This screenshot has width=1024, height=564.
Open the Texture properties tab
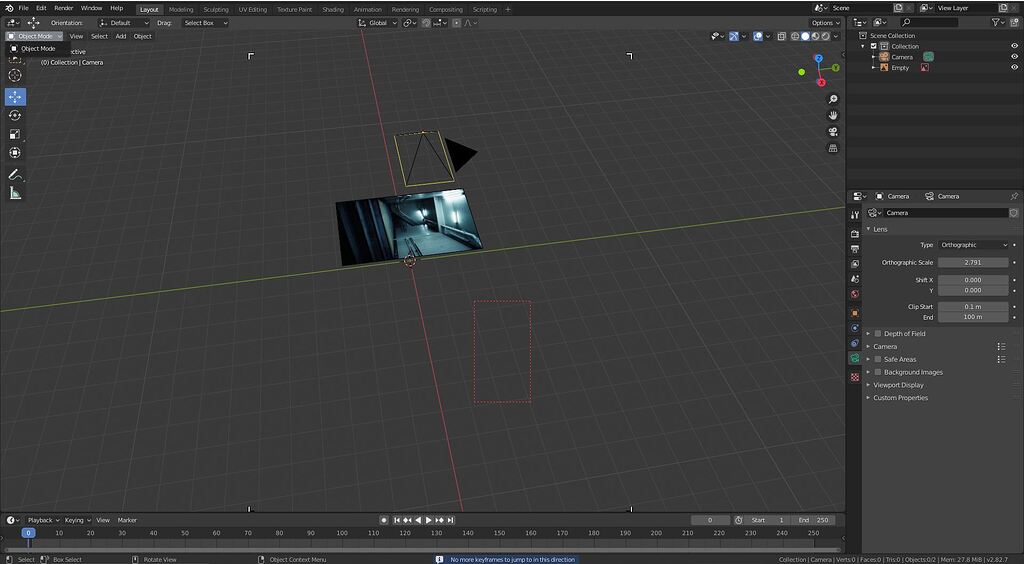click(x=855, y=377)
